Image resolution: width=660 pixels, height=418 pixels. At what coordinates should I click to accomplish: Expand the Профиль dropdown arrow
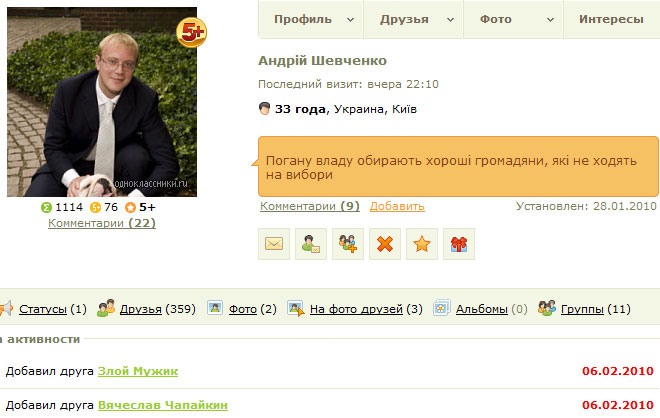click(350, 20)
